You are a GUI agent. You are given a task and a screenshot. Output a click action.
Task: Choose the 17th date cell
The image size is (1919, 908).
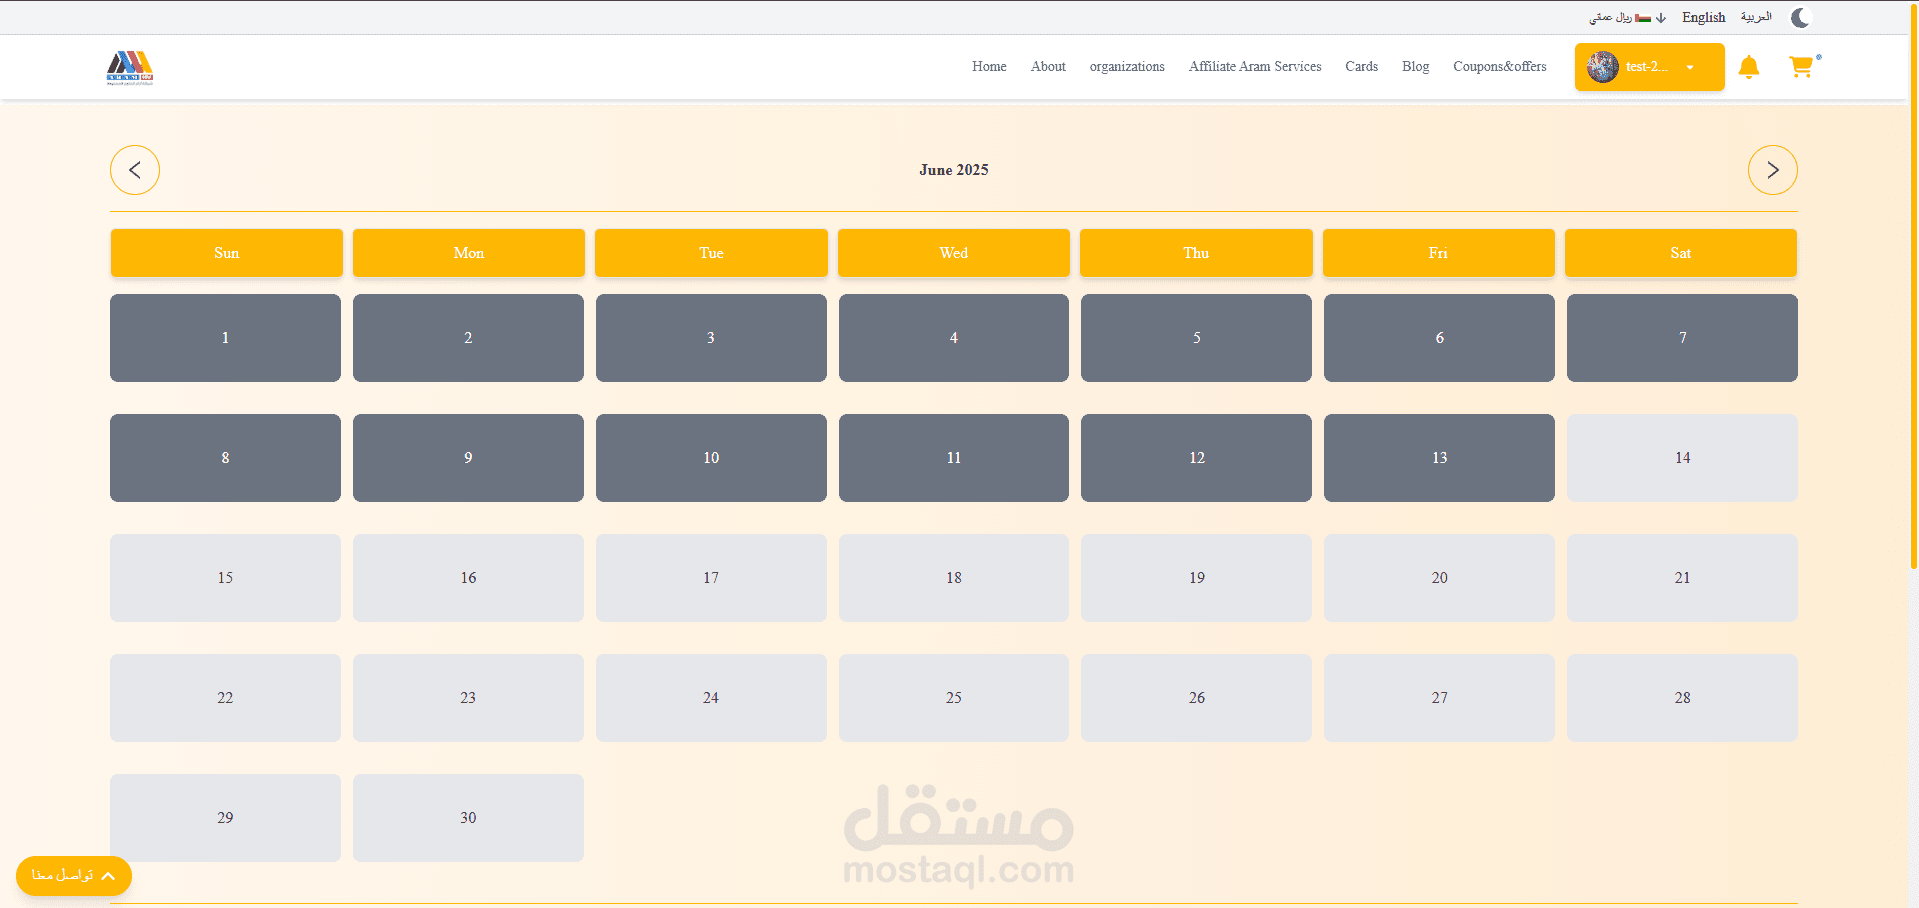coord(711,578)
